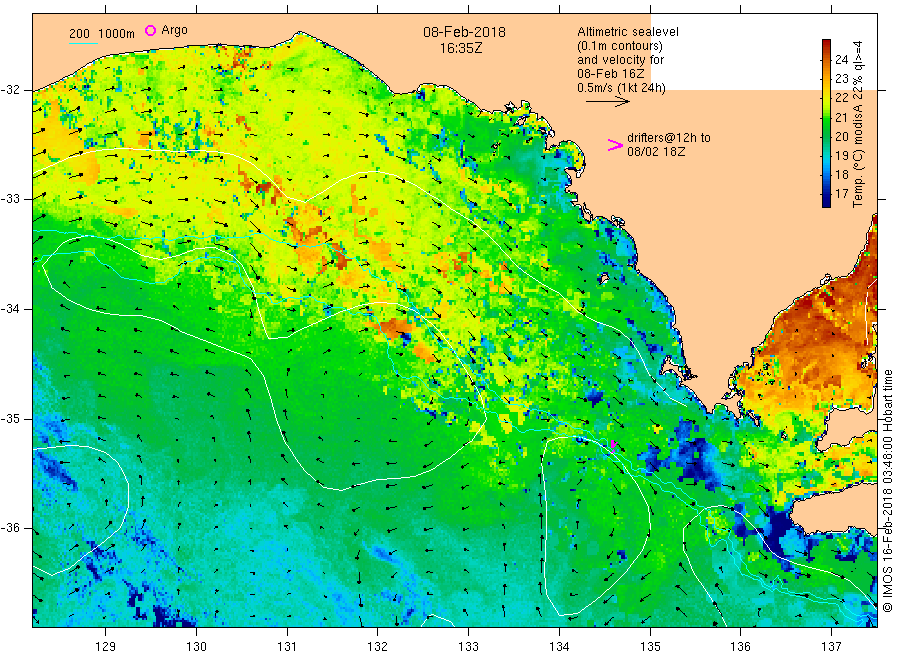900x660 pixels.
Task: Click the -34 latitude axis label
Action: point(10,309)
